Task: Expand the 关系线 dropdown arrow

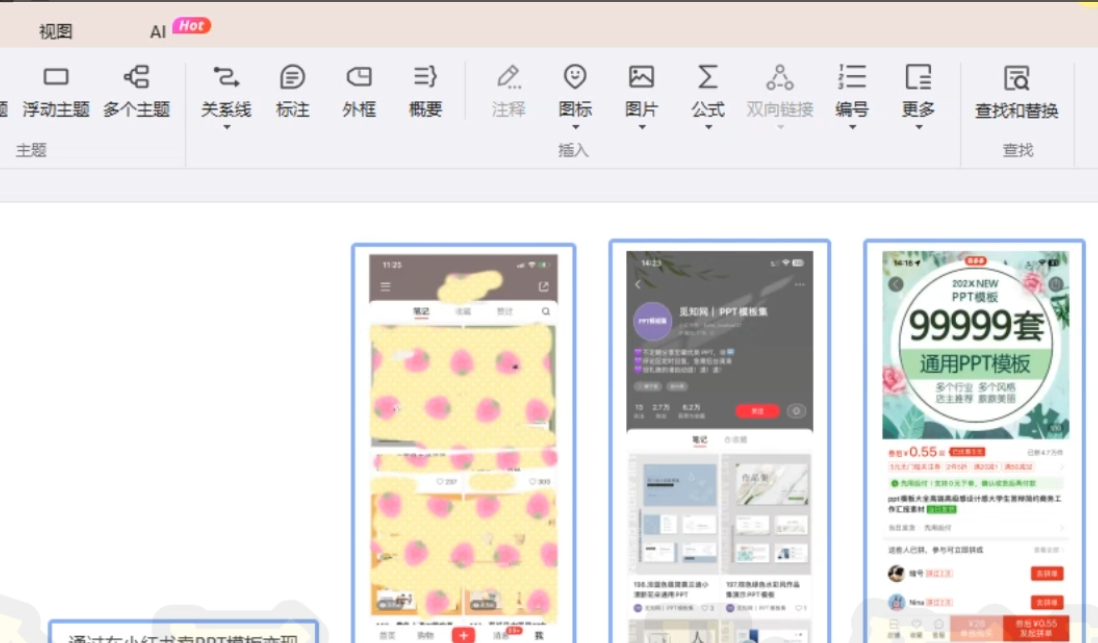Action: pyautogui.click(x=226, y=128)
